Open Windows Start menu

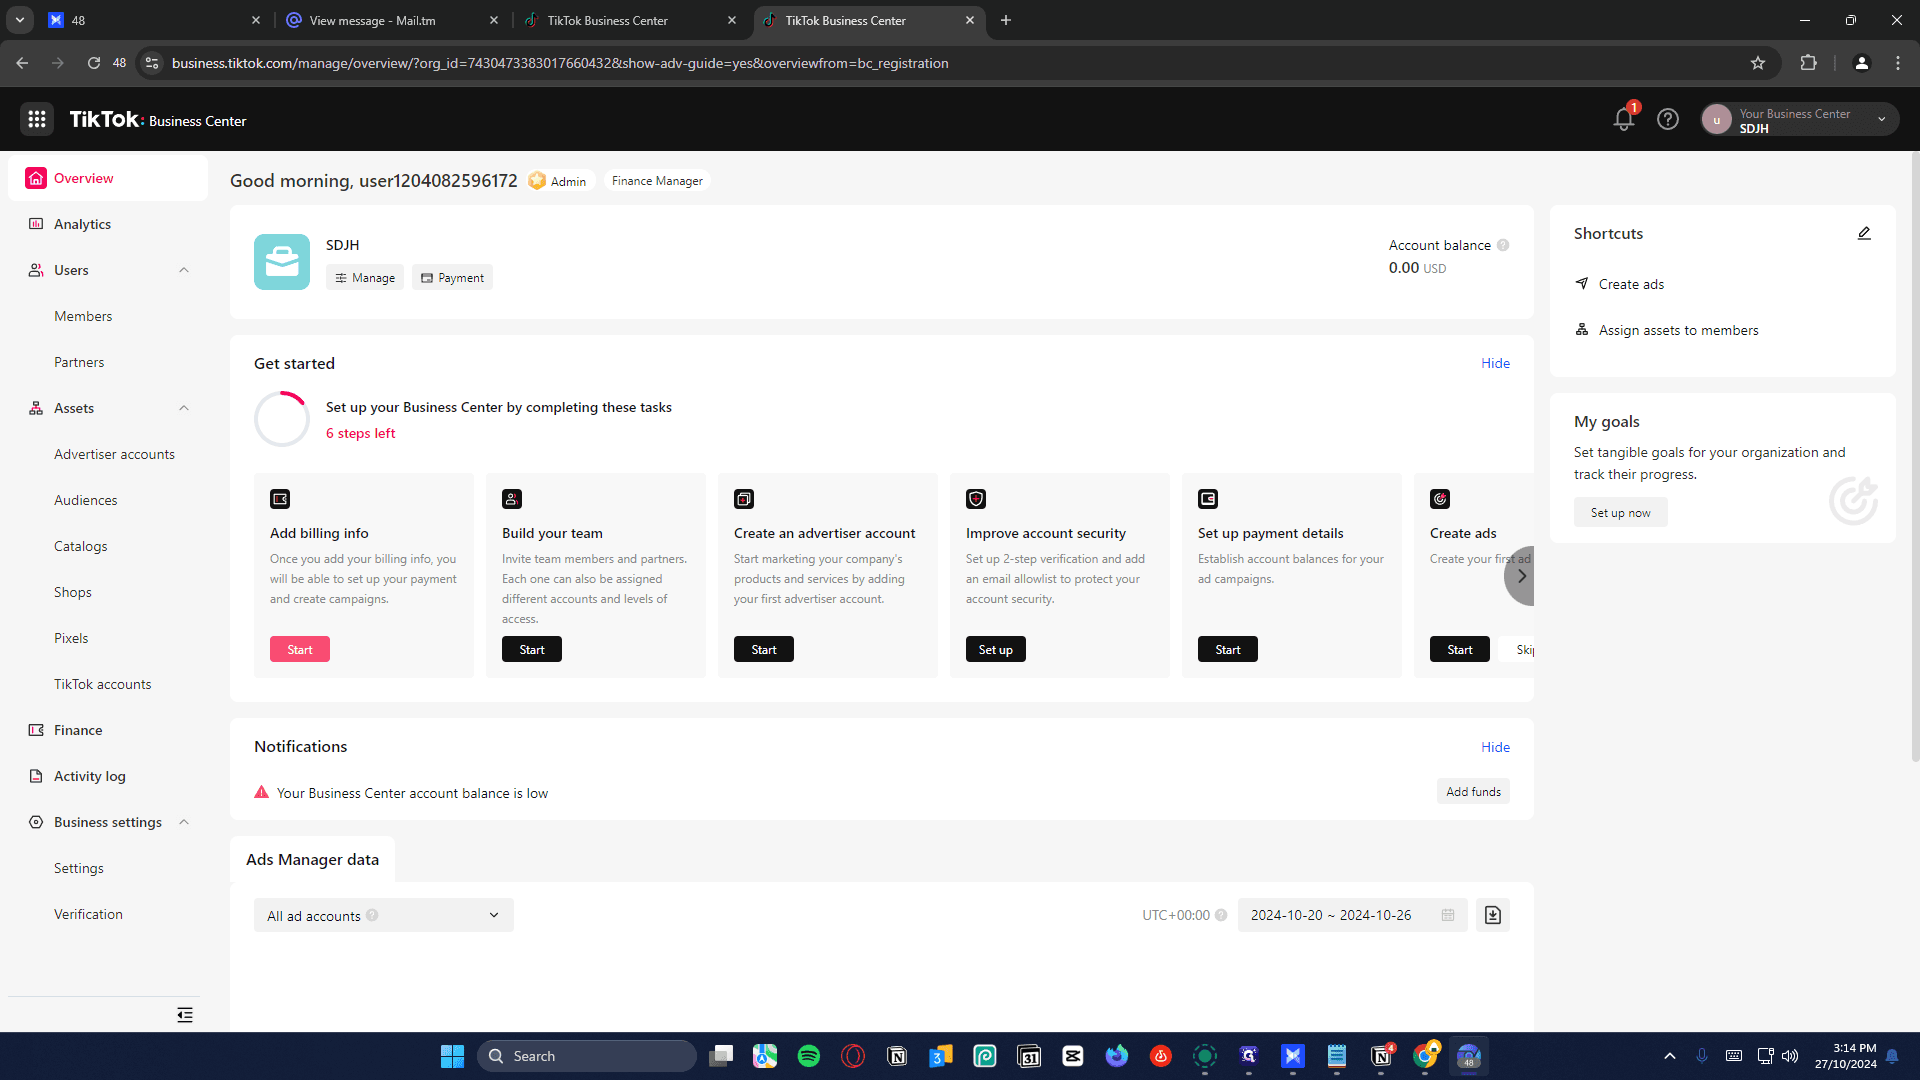(452, 1056)
